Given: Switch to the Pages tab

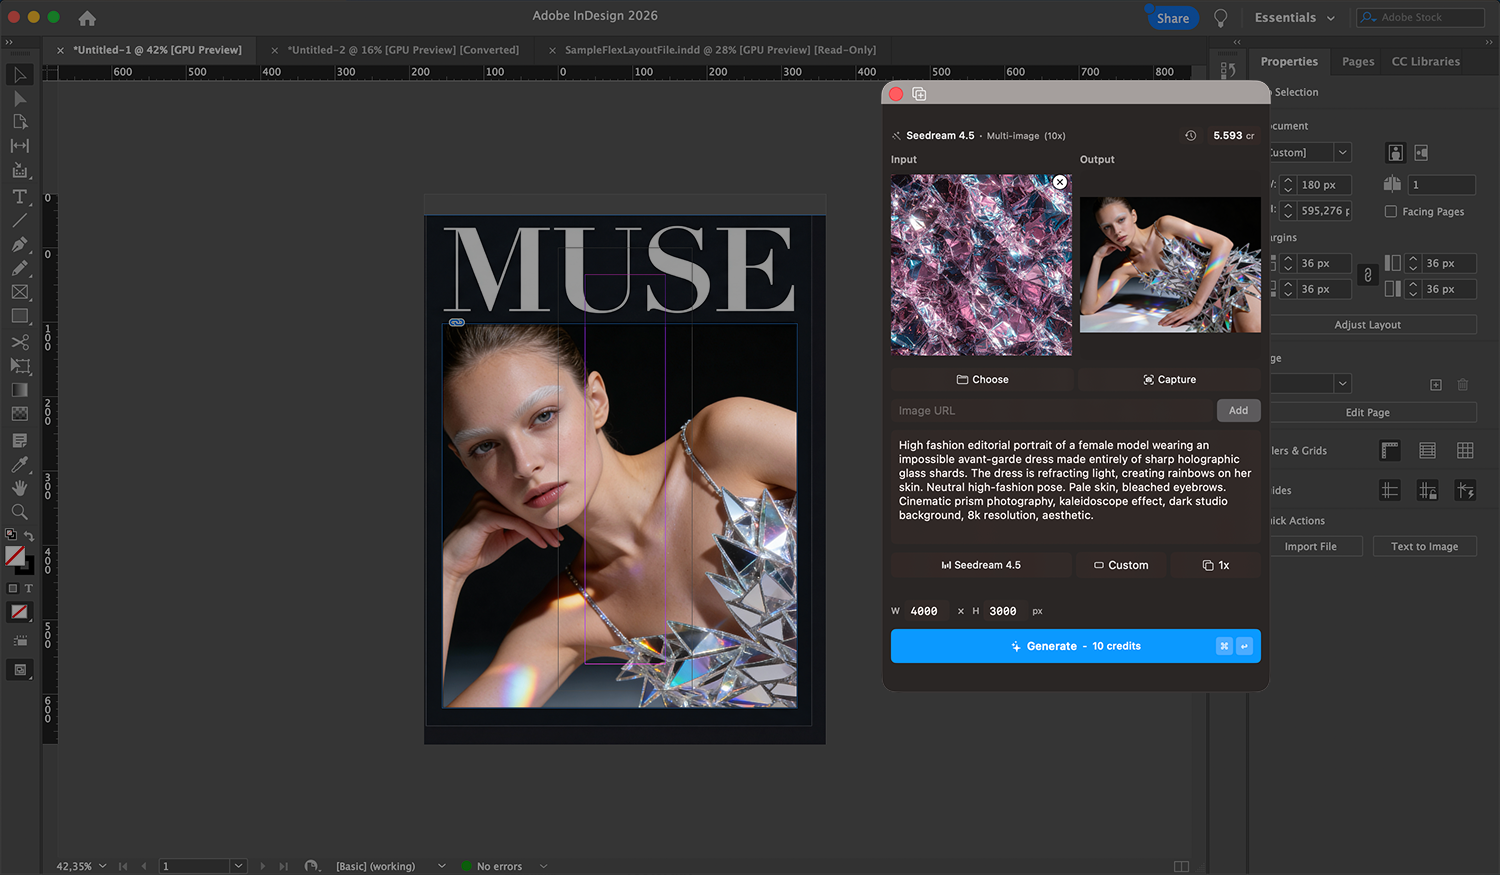Looking at the screenshot, I should [x=1357, y=61].
